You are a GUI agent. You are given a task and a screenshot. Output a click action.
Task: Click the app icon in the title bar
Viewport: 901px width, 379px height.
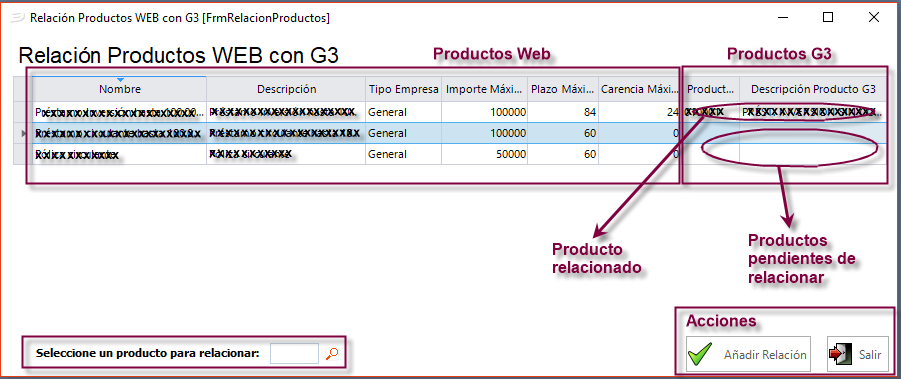(17, 18)
